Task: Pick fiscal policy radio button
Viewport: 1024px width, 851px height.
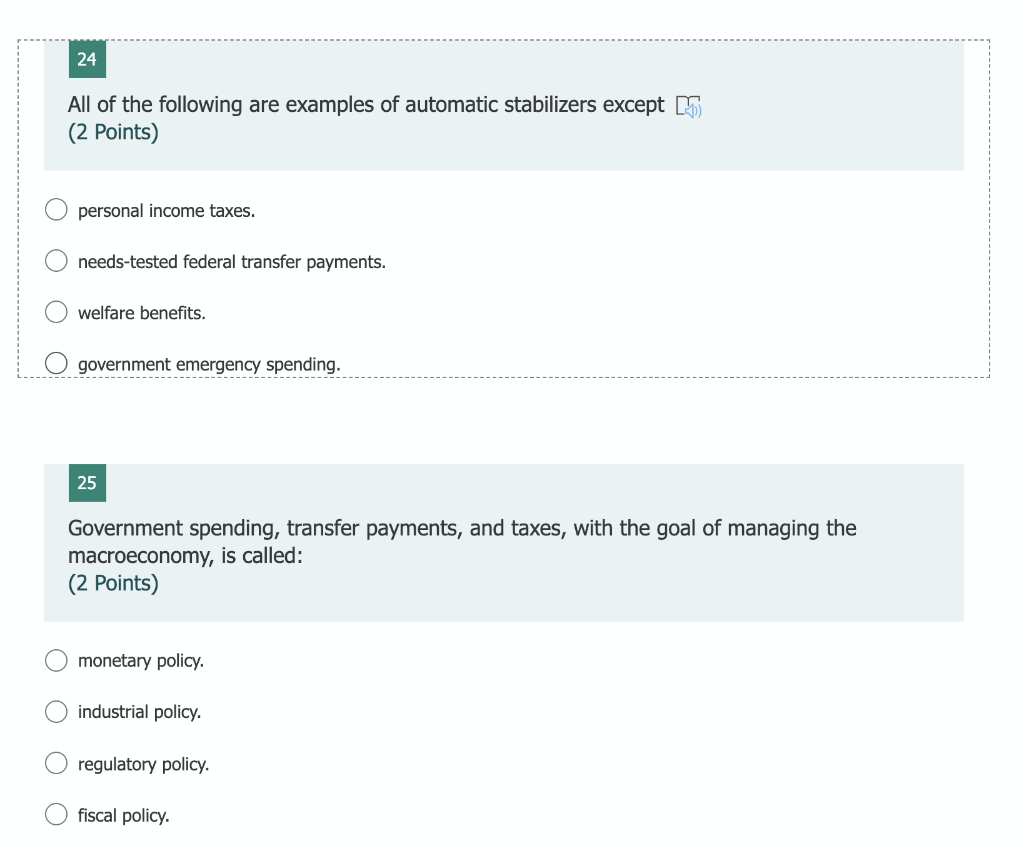Action: (x=56, y=814)
